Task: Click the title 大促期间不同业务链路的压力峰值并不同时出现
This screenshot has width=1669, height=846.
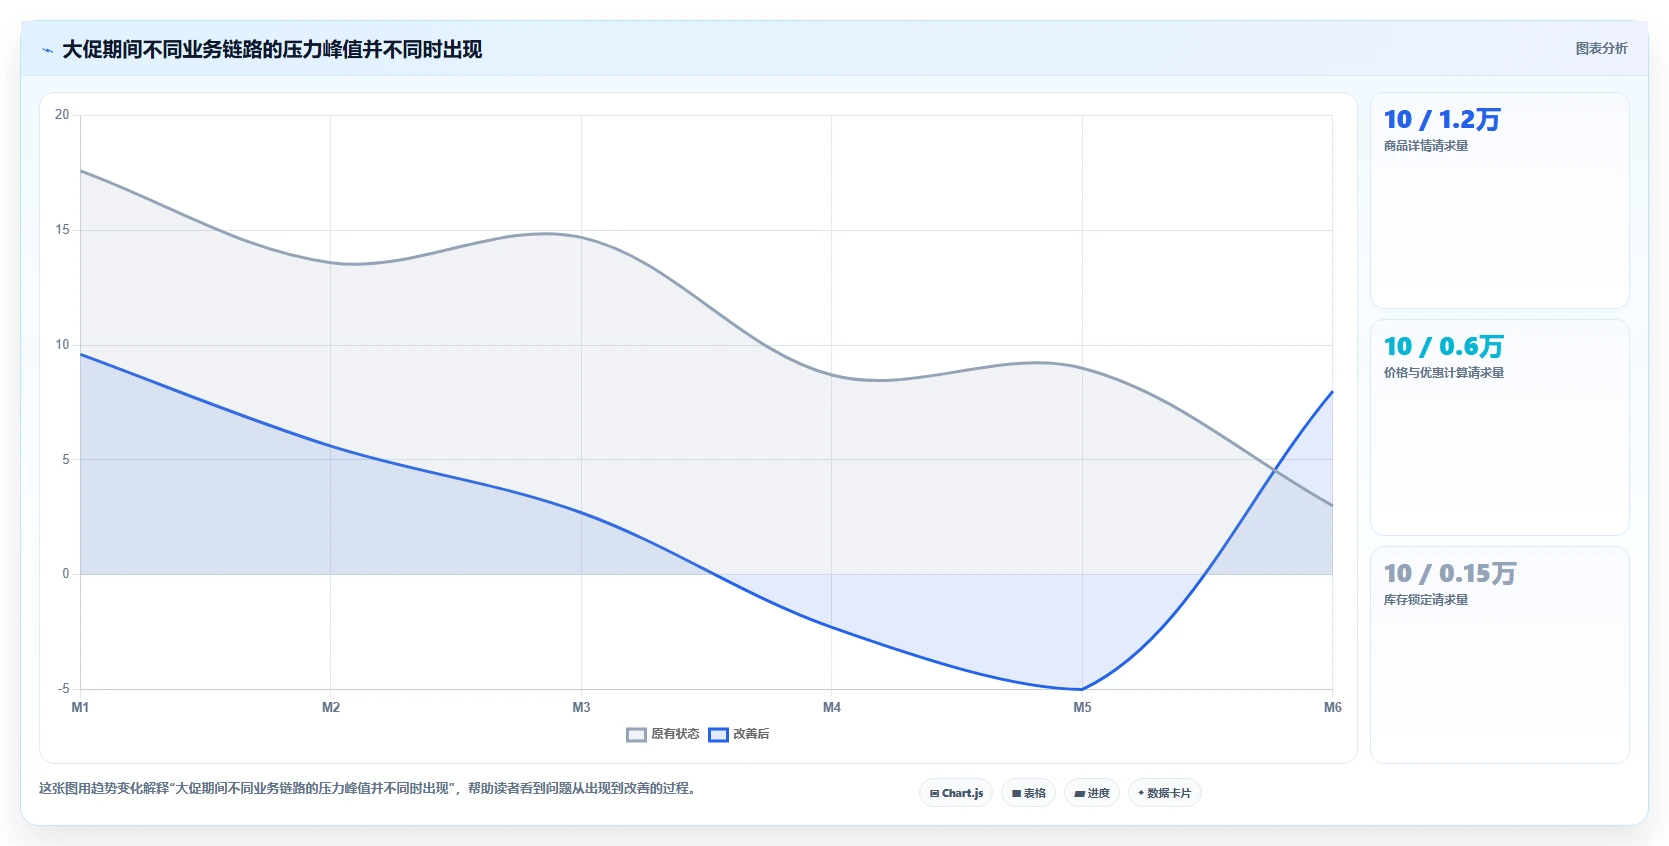Action: pyautogui.click(x=272, y=49)
